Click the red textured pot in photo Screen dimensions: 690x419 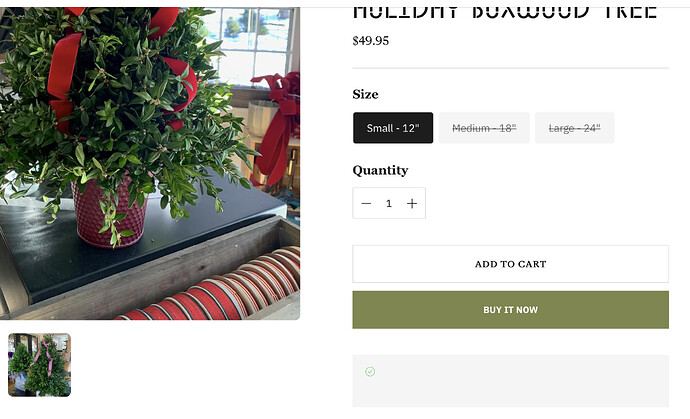pos(109,213)
